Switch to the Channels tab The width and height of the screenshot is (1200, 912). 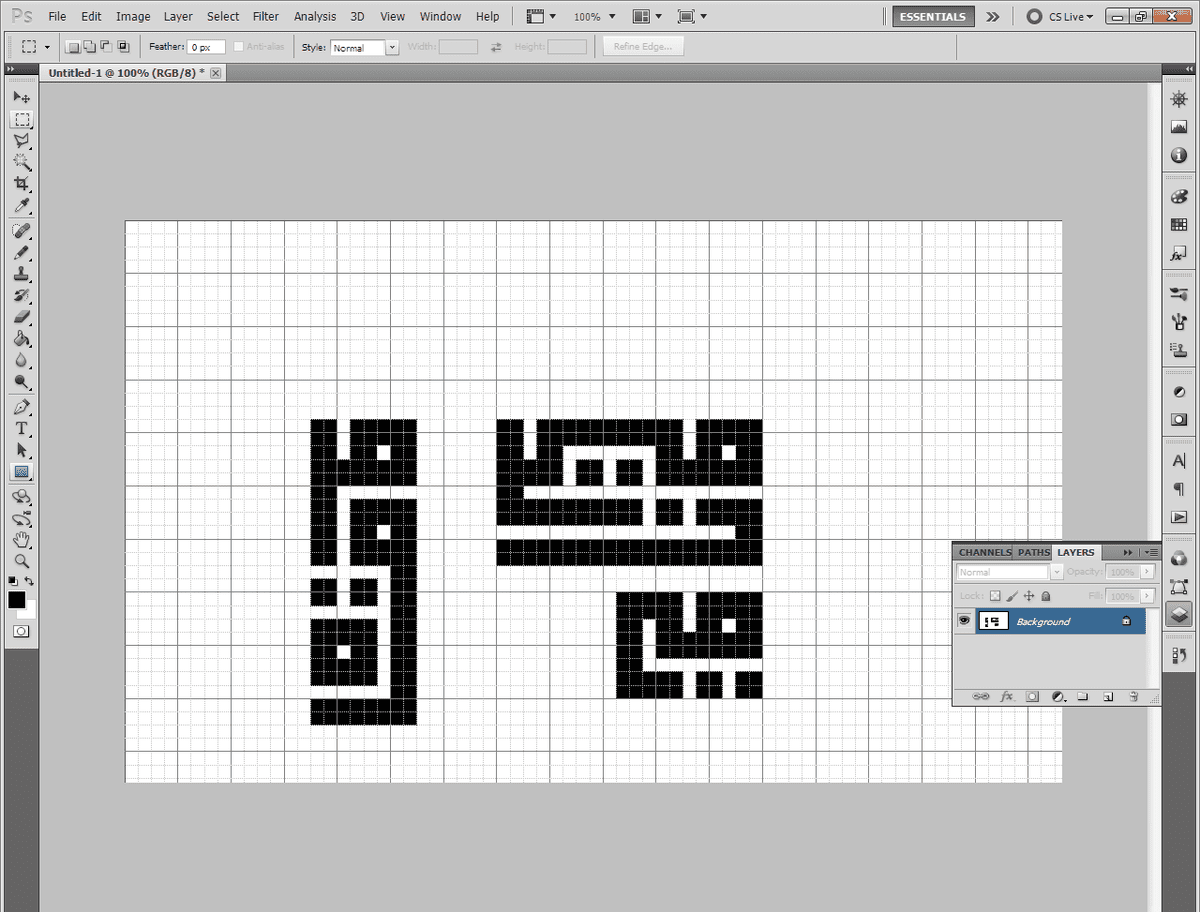[x=984, y=552]
